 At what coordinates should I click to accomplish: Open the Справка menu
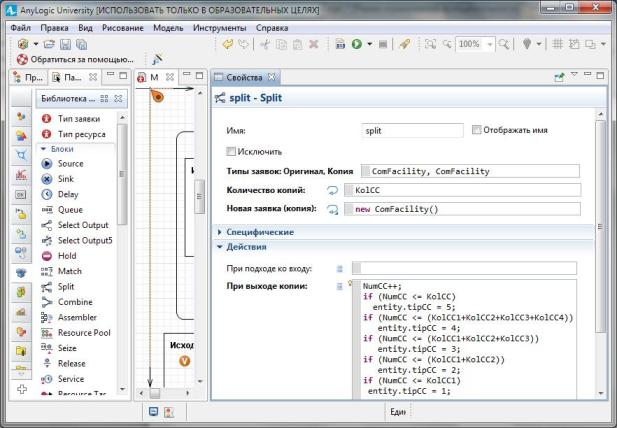point(272,28)
